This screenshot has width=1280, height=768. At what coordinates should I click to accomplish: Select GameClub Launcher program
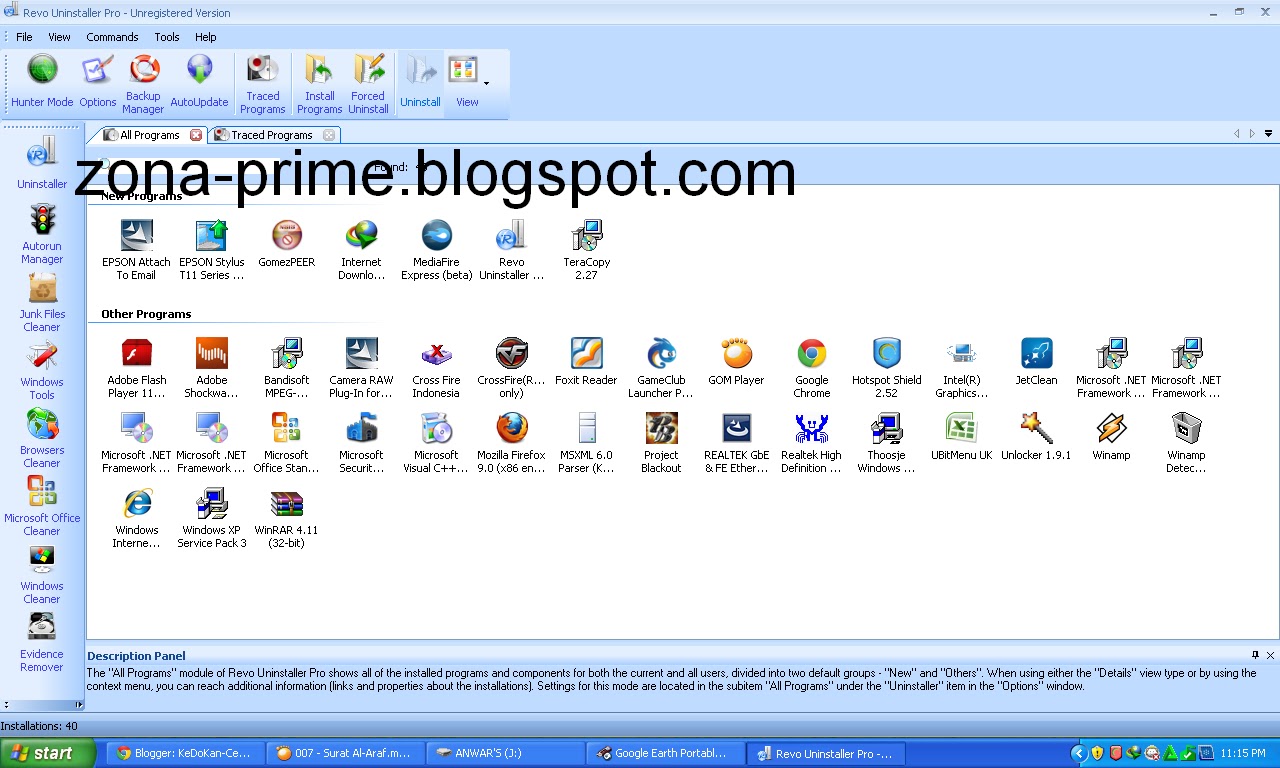pos(661,368)
